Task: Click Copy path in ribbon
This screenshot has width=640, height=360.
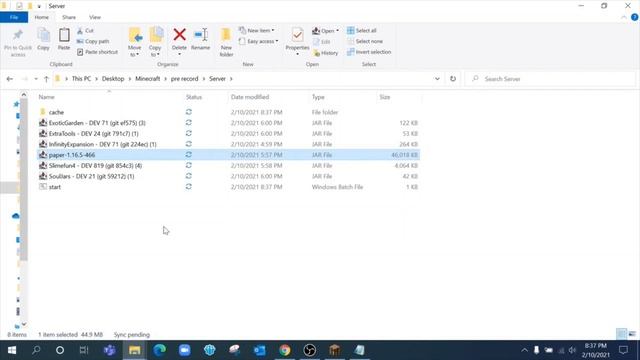Action: click(93, 41)
